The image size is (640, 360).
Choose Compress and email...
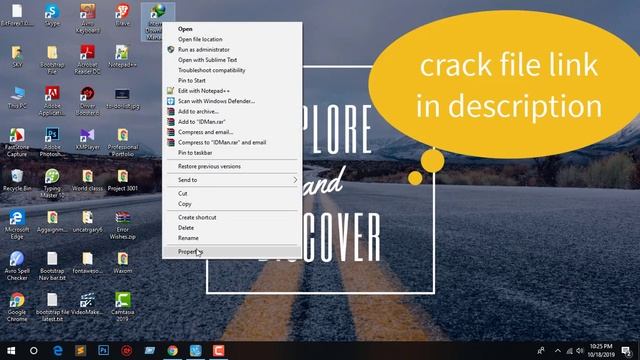click(x=232, y=132)
